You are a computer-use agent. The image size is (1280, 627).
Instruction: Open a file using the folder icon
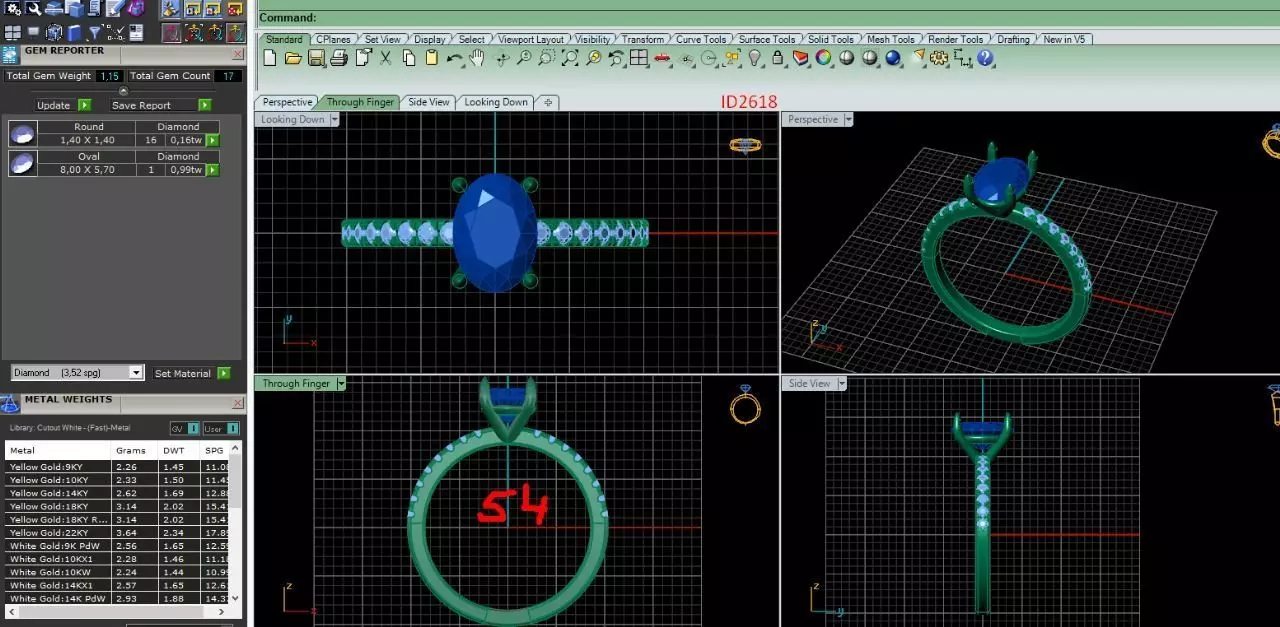[293, 59]
